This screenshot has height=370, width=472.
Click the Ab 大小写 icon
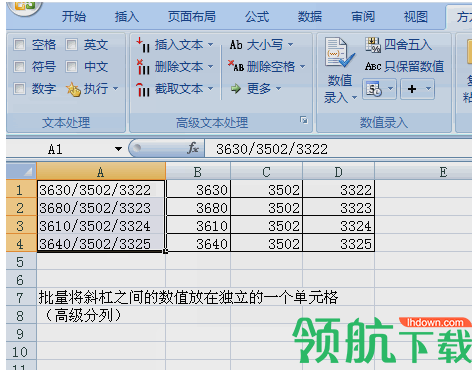[x=236, y=45]
